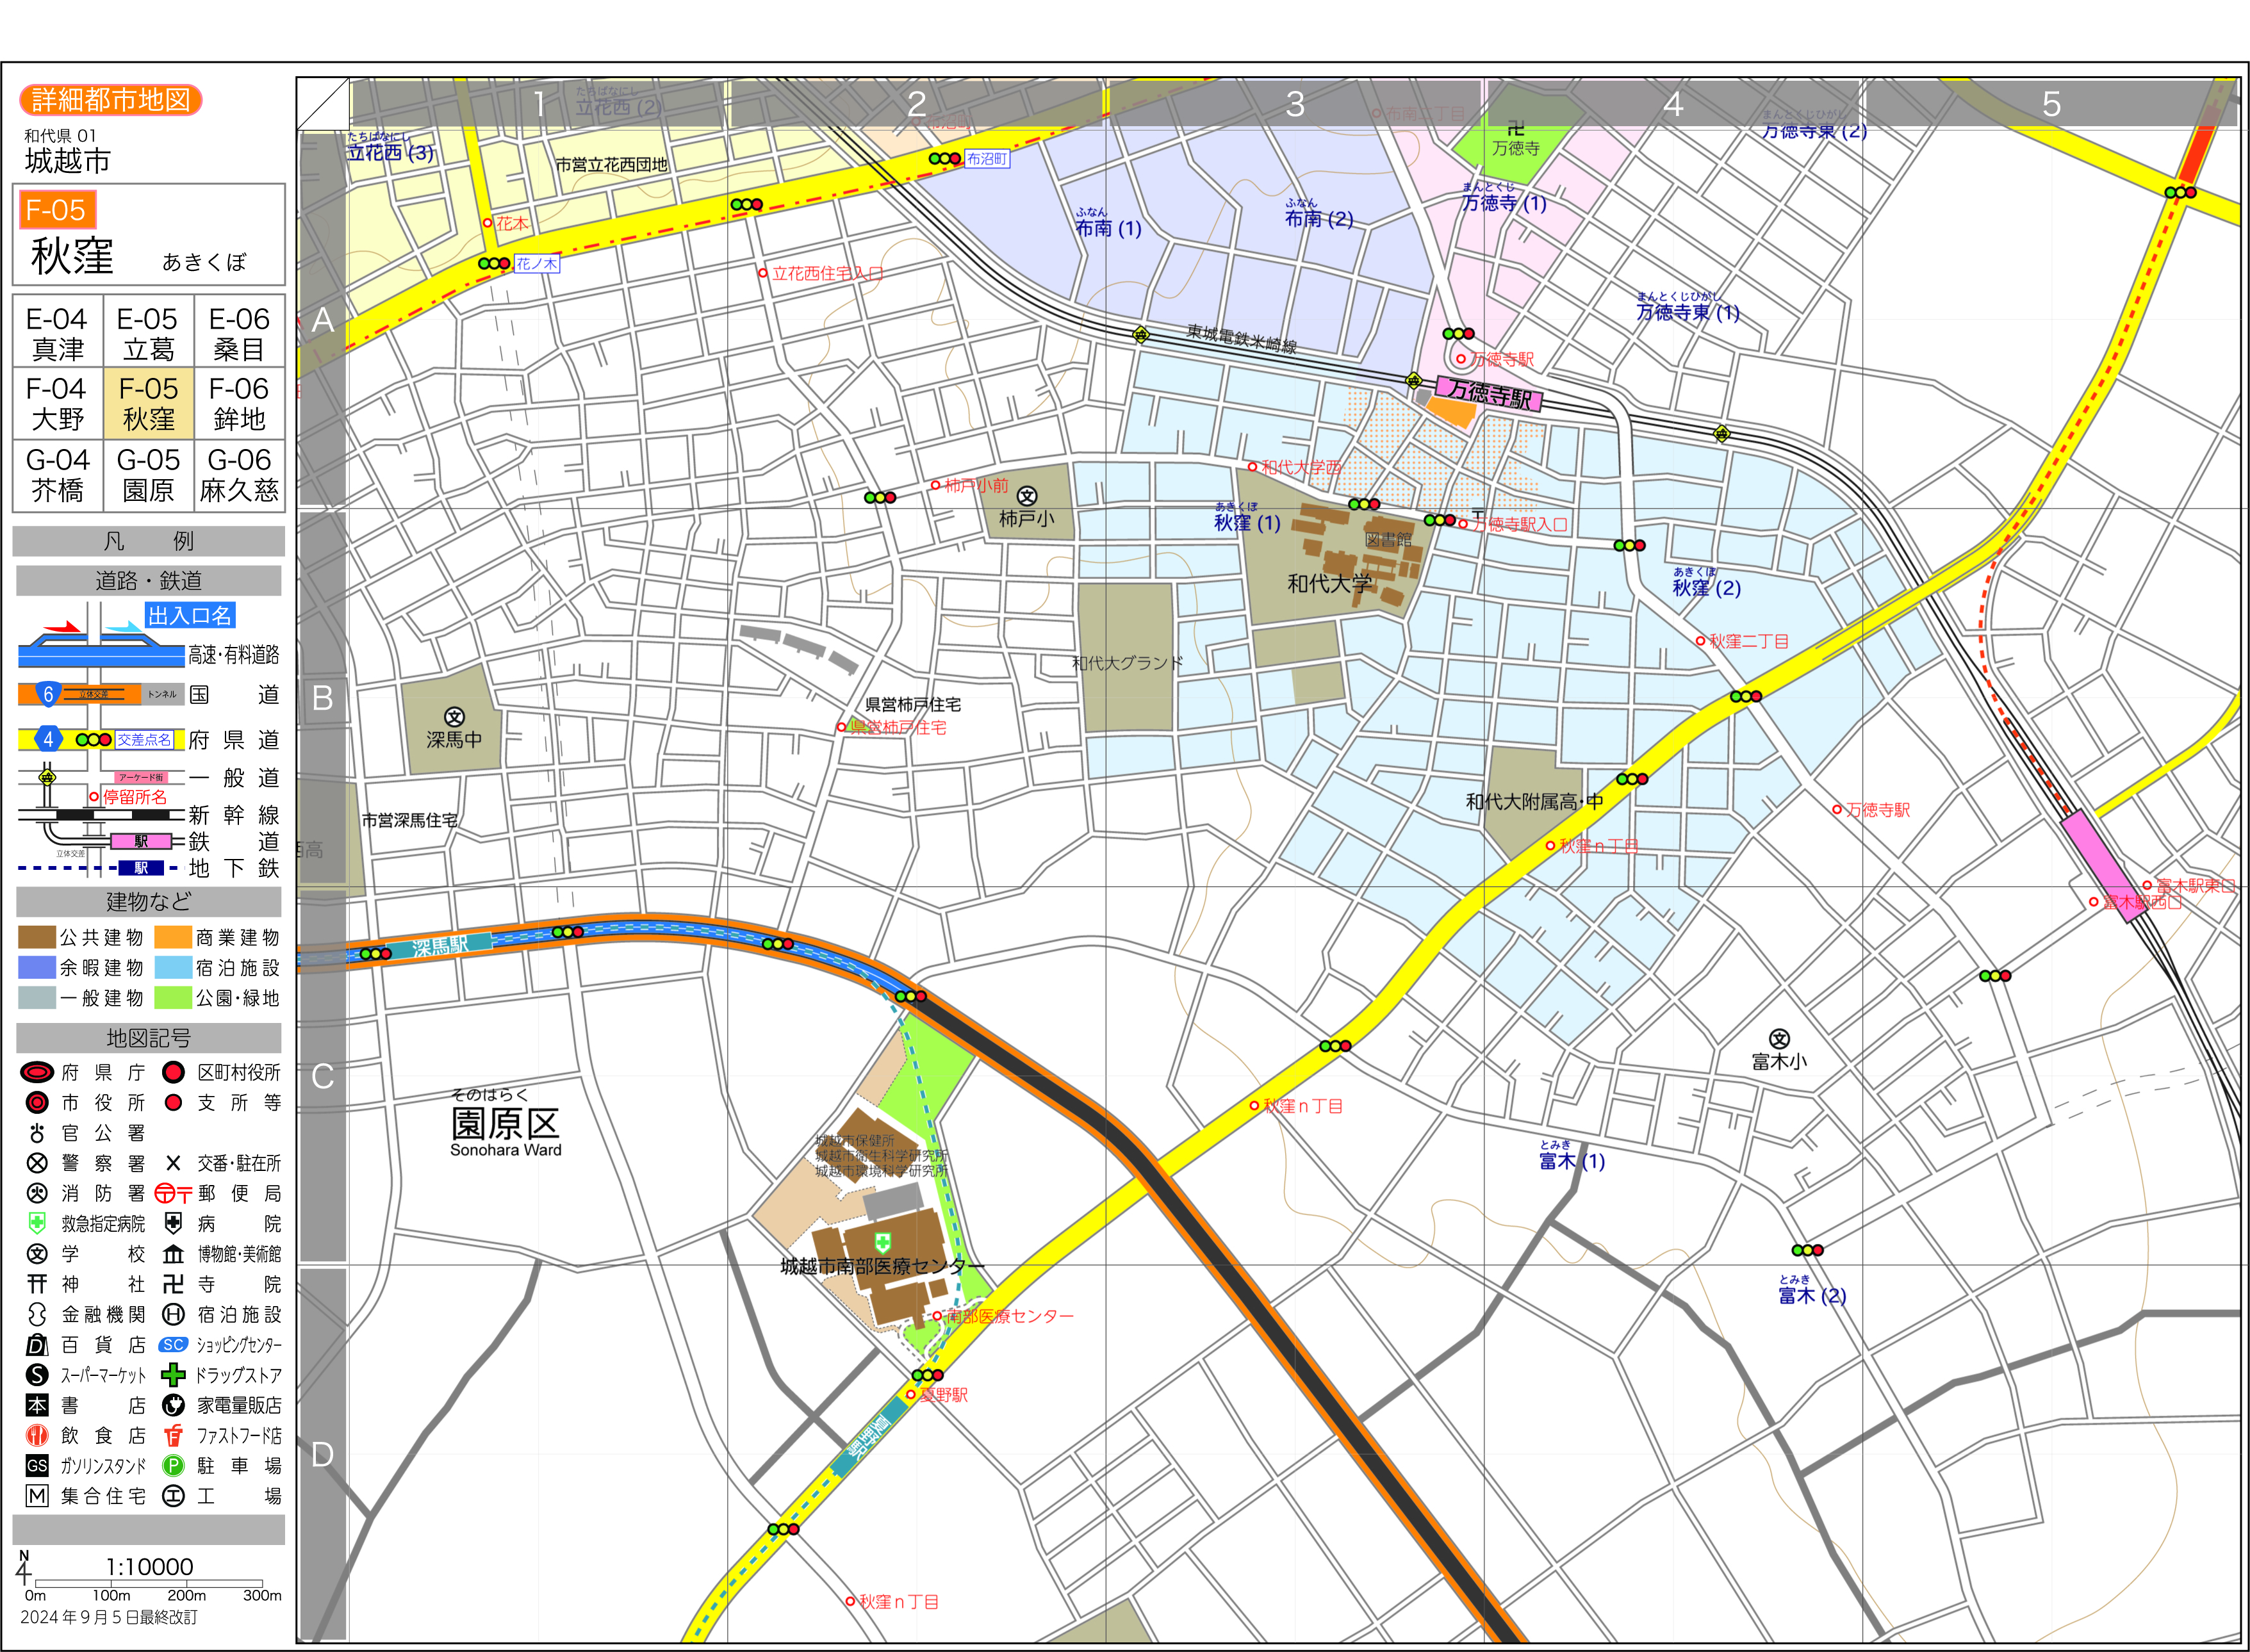Click the green hospital cross at 南部医療センター
The height and width of the screenshot is (1652, 2250).
882,1242
